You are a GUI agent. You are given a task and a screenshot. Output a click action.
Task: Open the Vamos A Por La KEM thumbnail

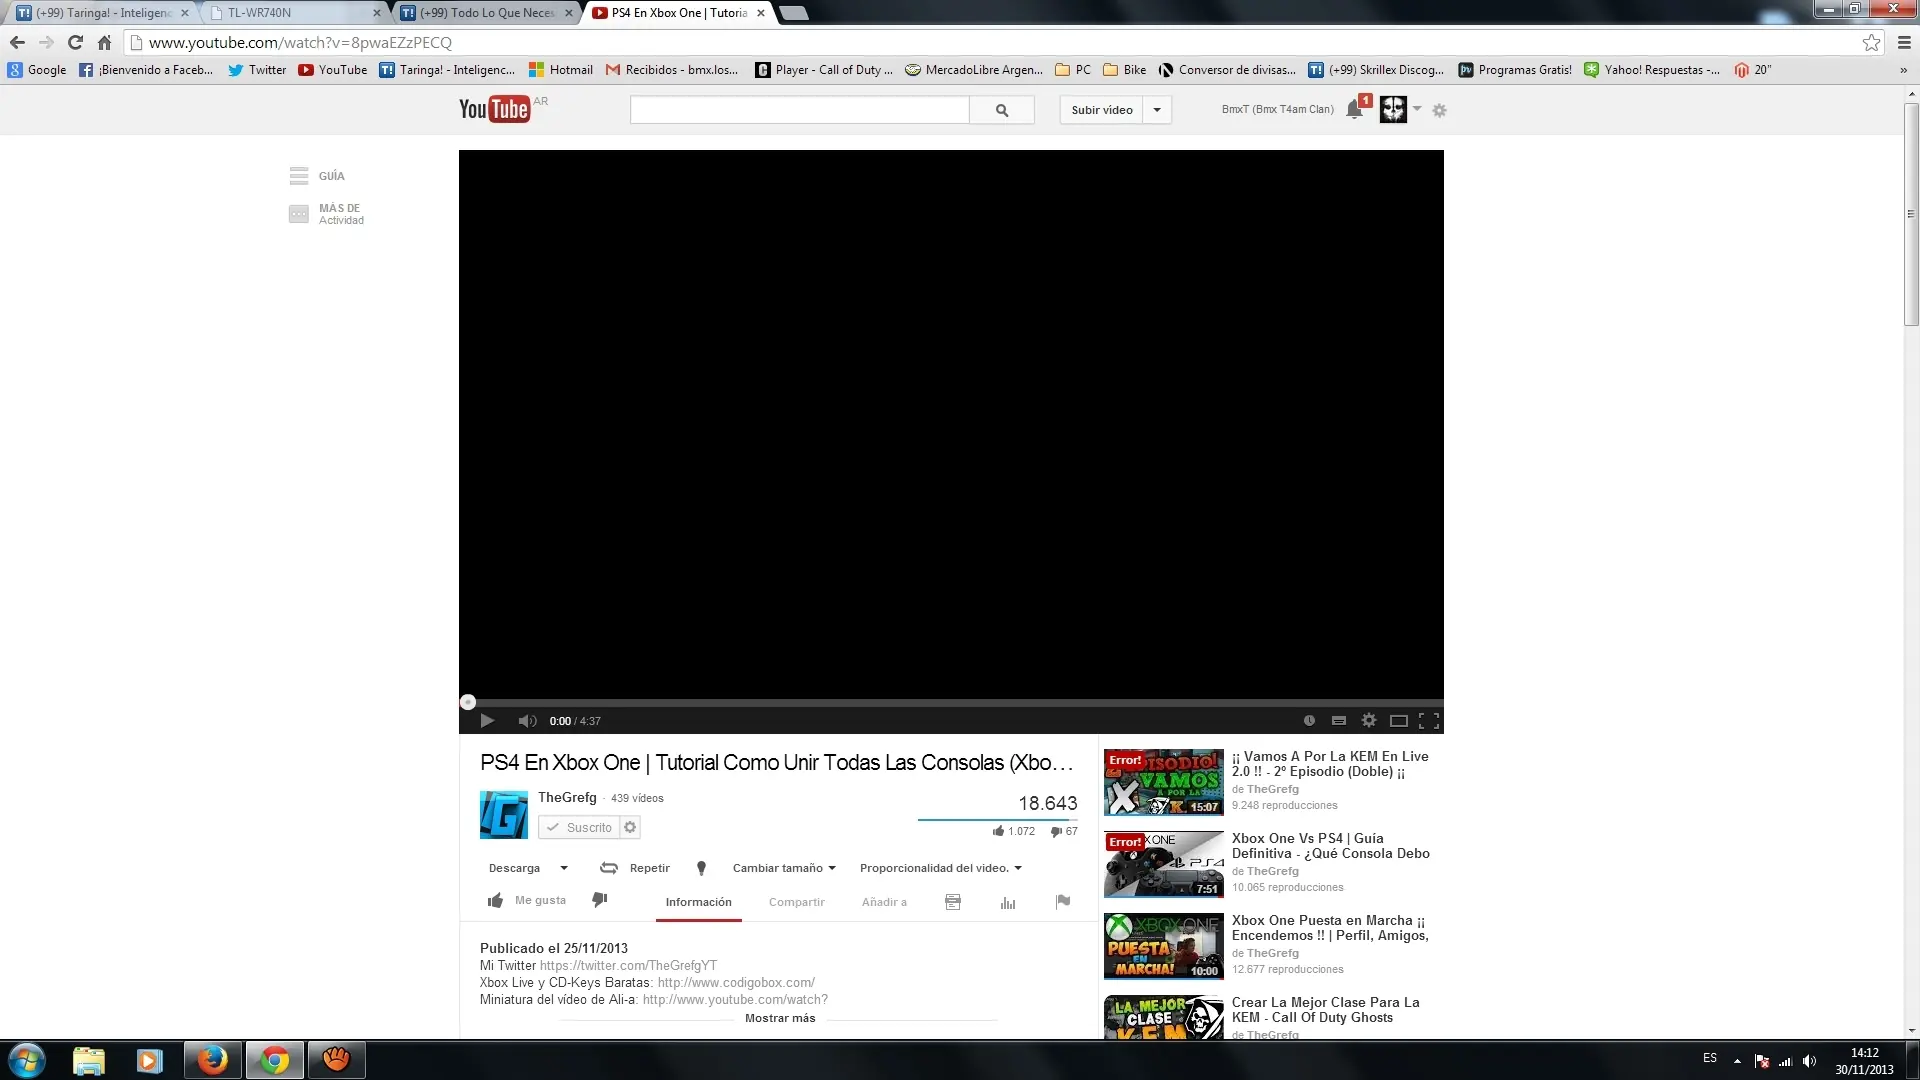1164,782
